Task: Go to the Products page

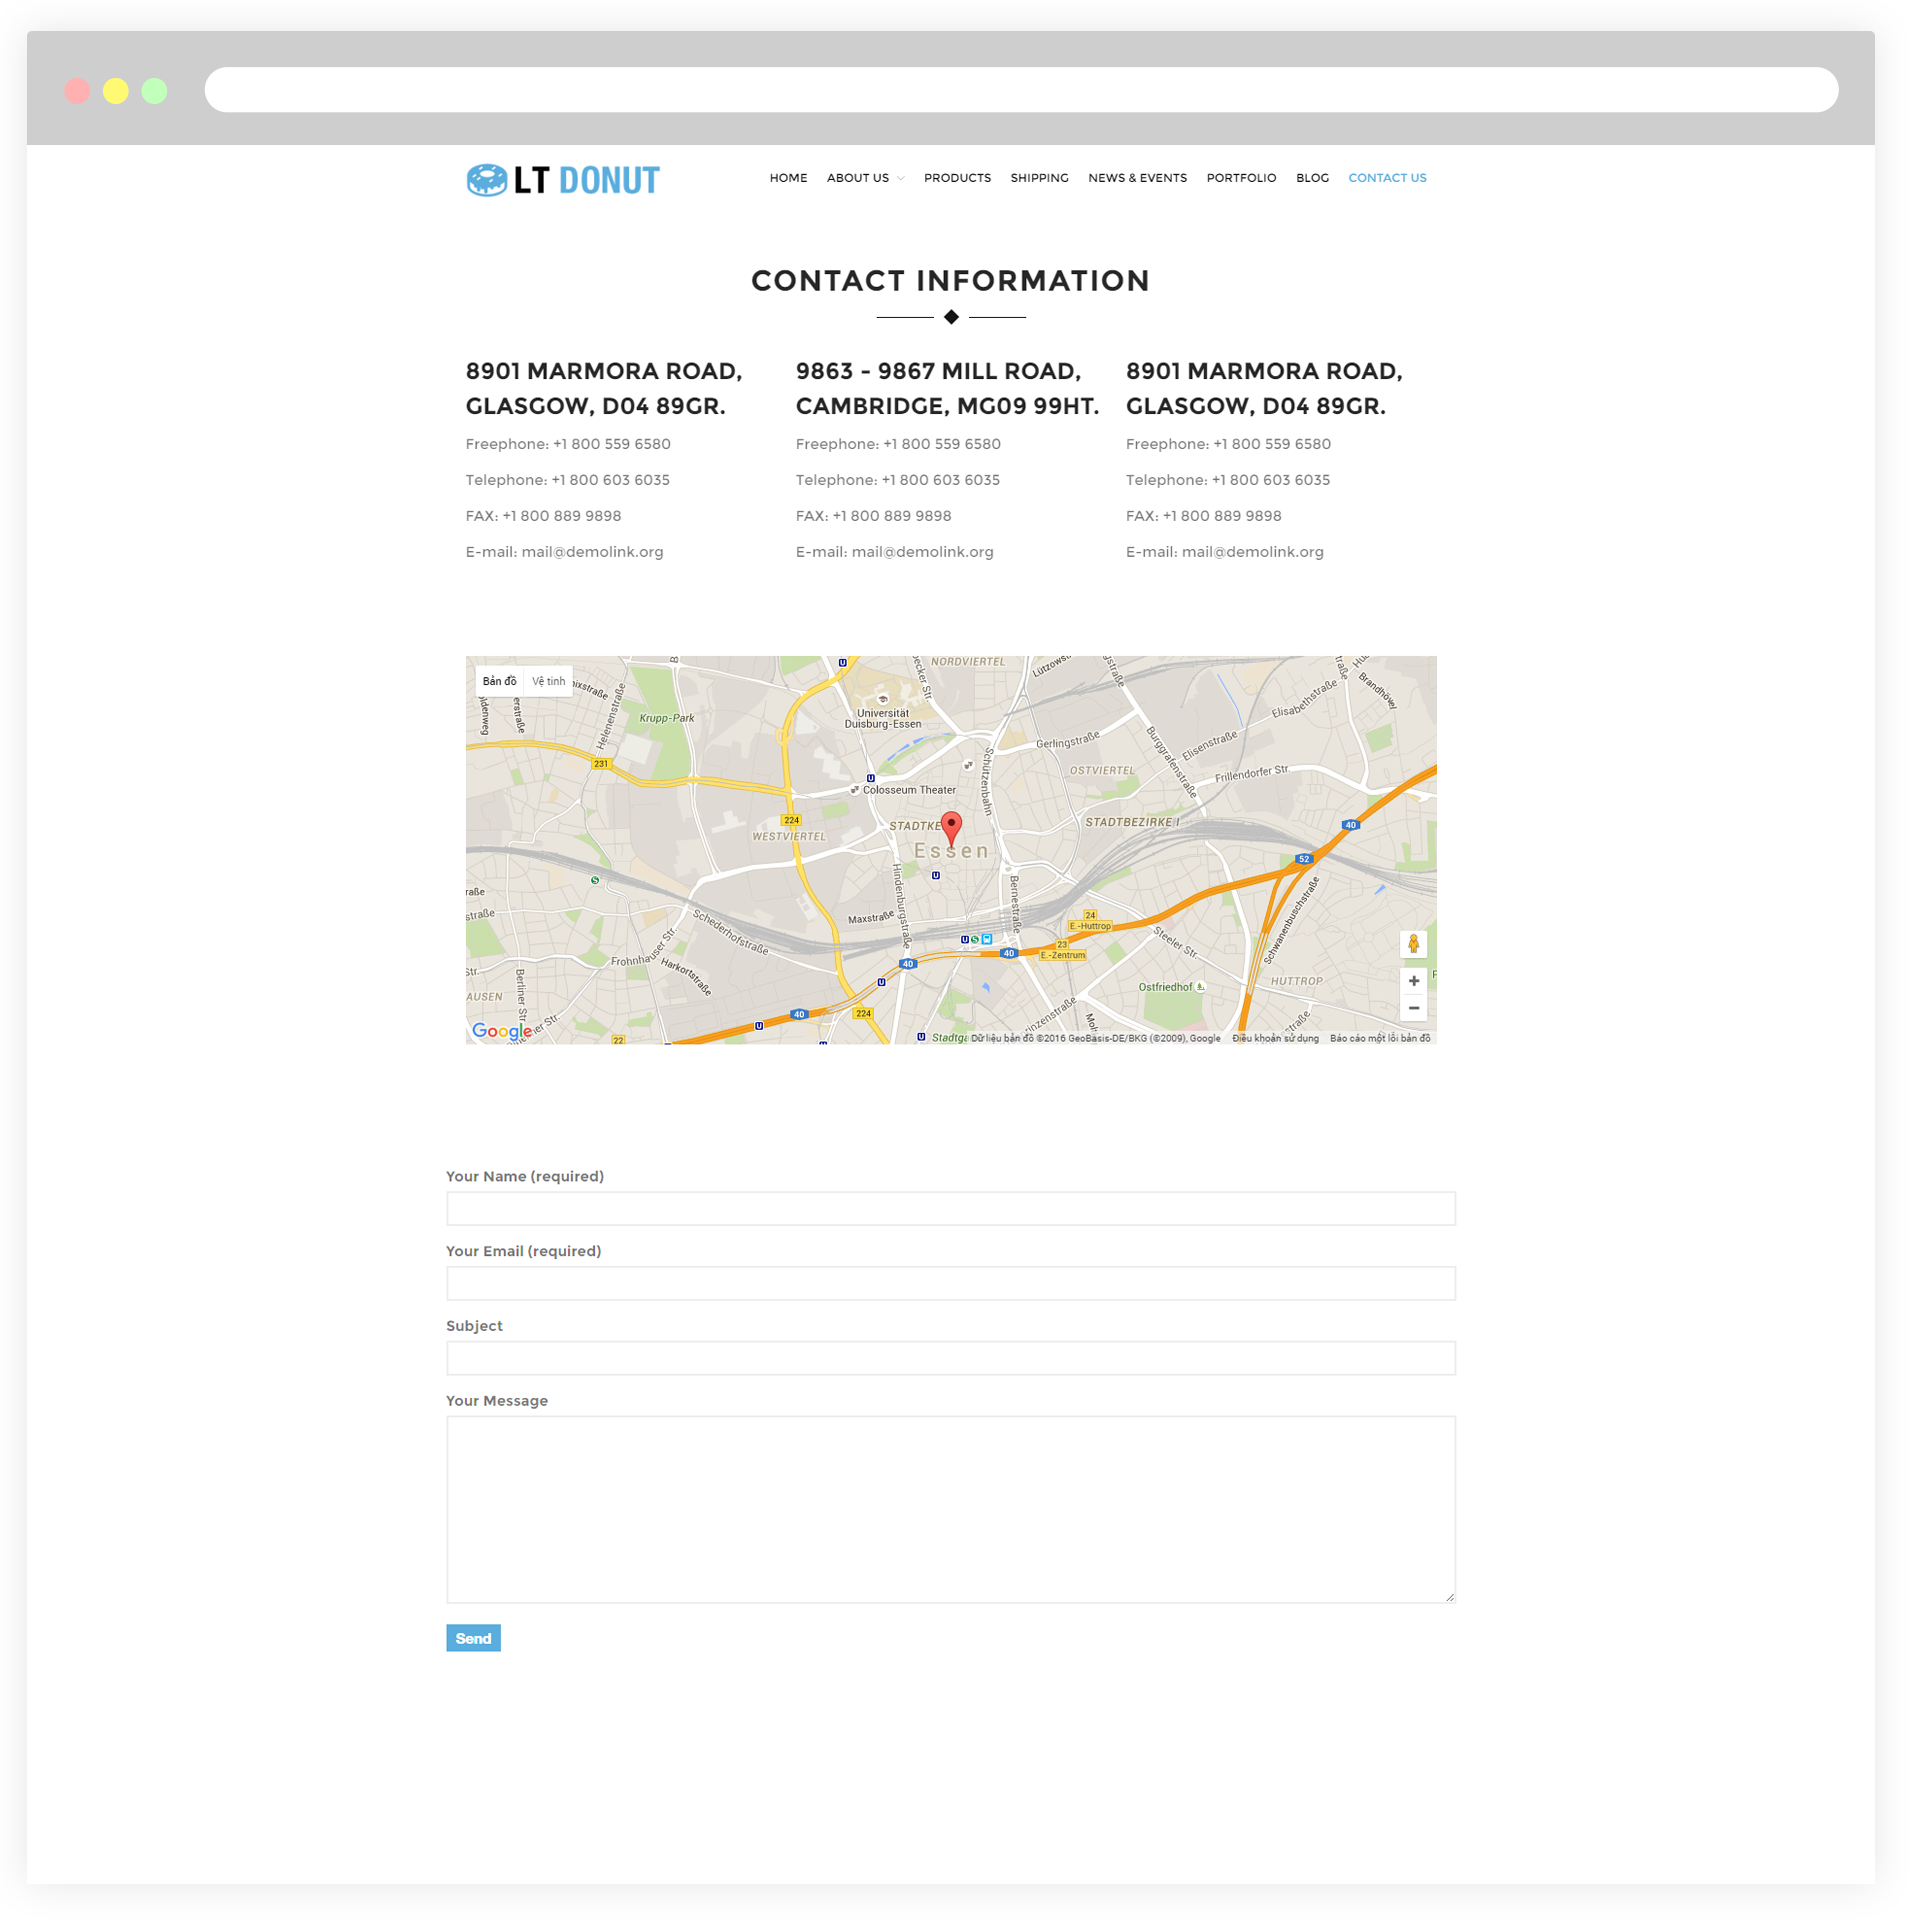Action: coord(957,178)
